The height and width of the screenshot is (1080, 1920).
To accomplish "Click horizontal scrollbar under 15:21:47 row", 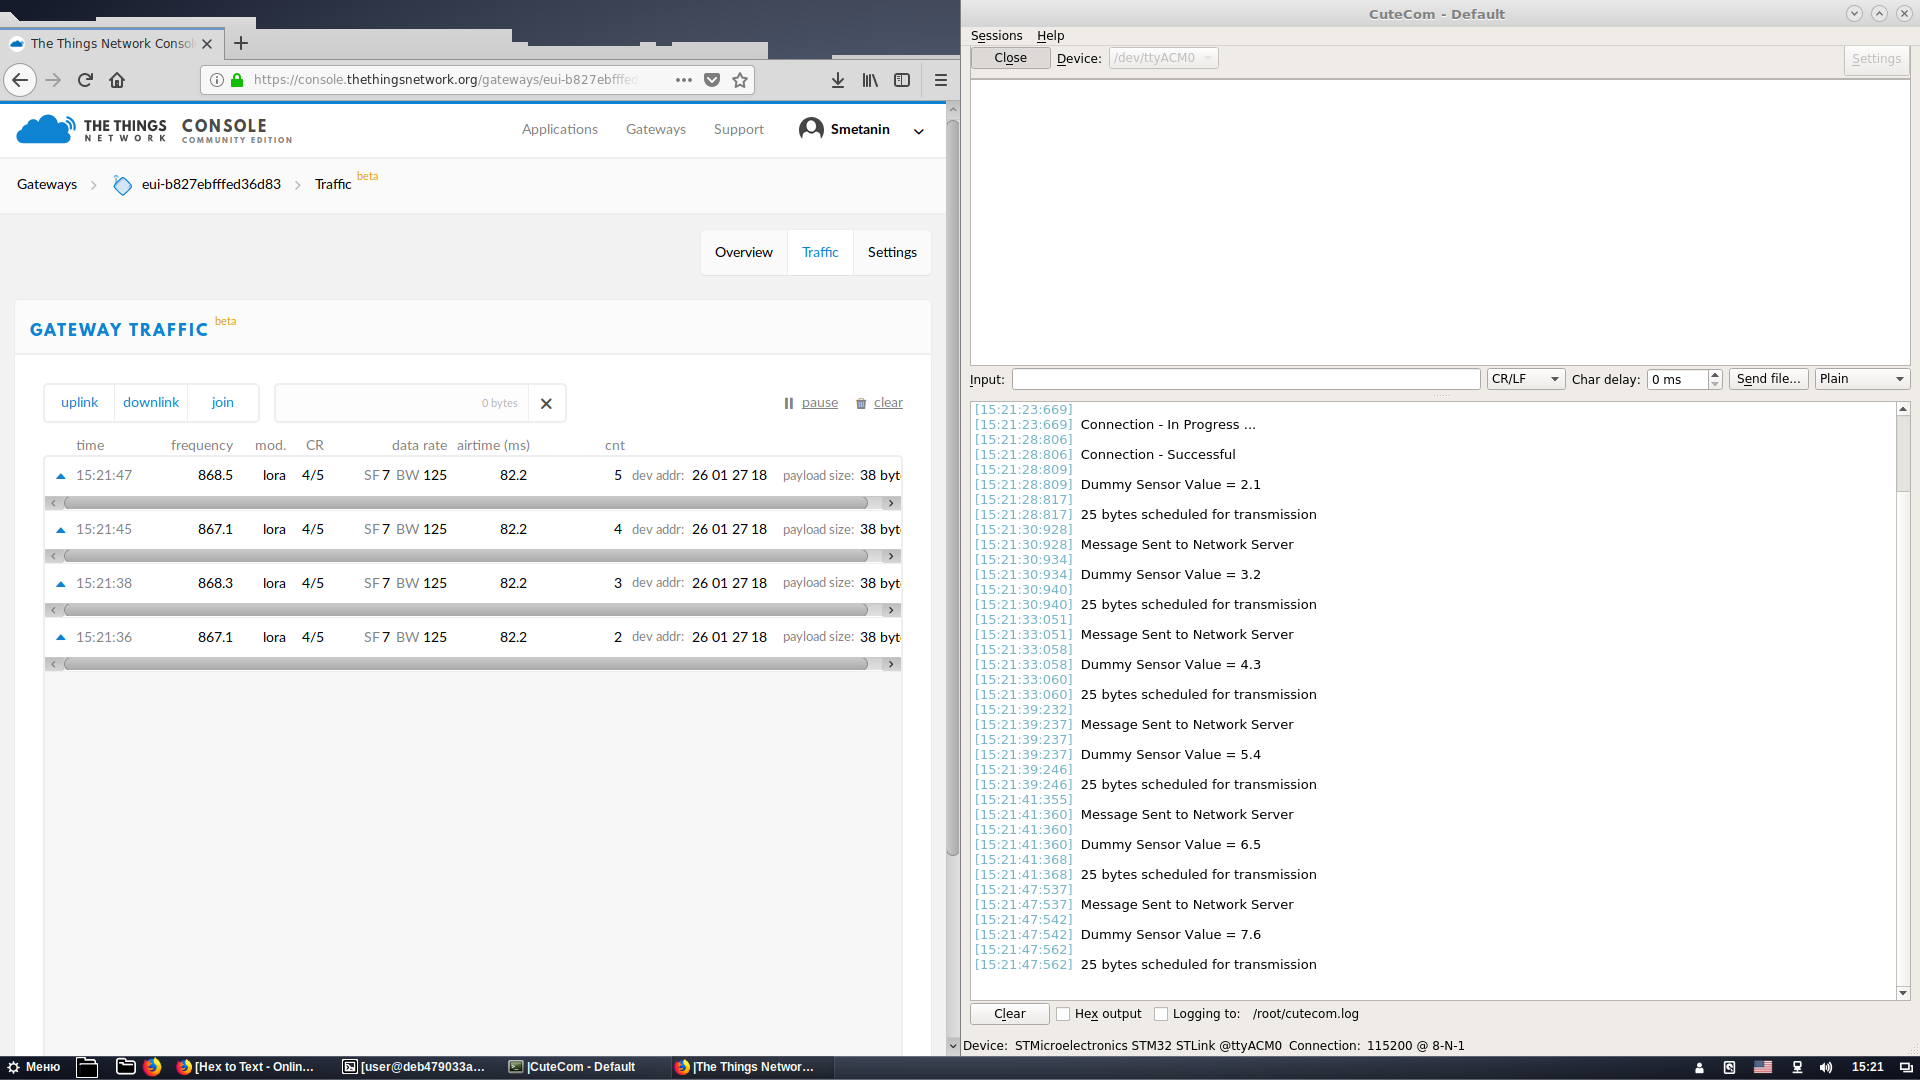I will click(x=466, y=503).
